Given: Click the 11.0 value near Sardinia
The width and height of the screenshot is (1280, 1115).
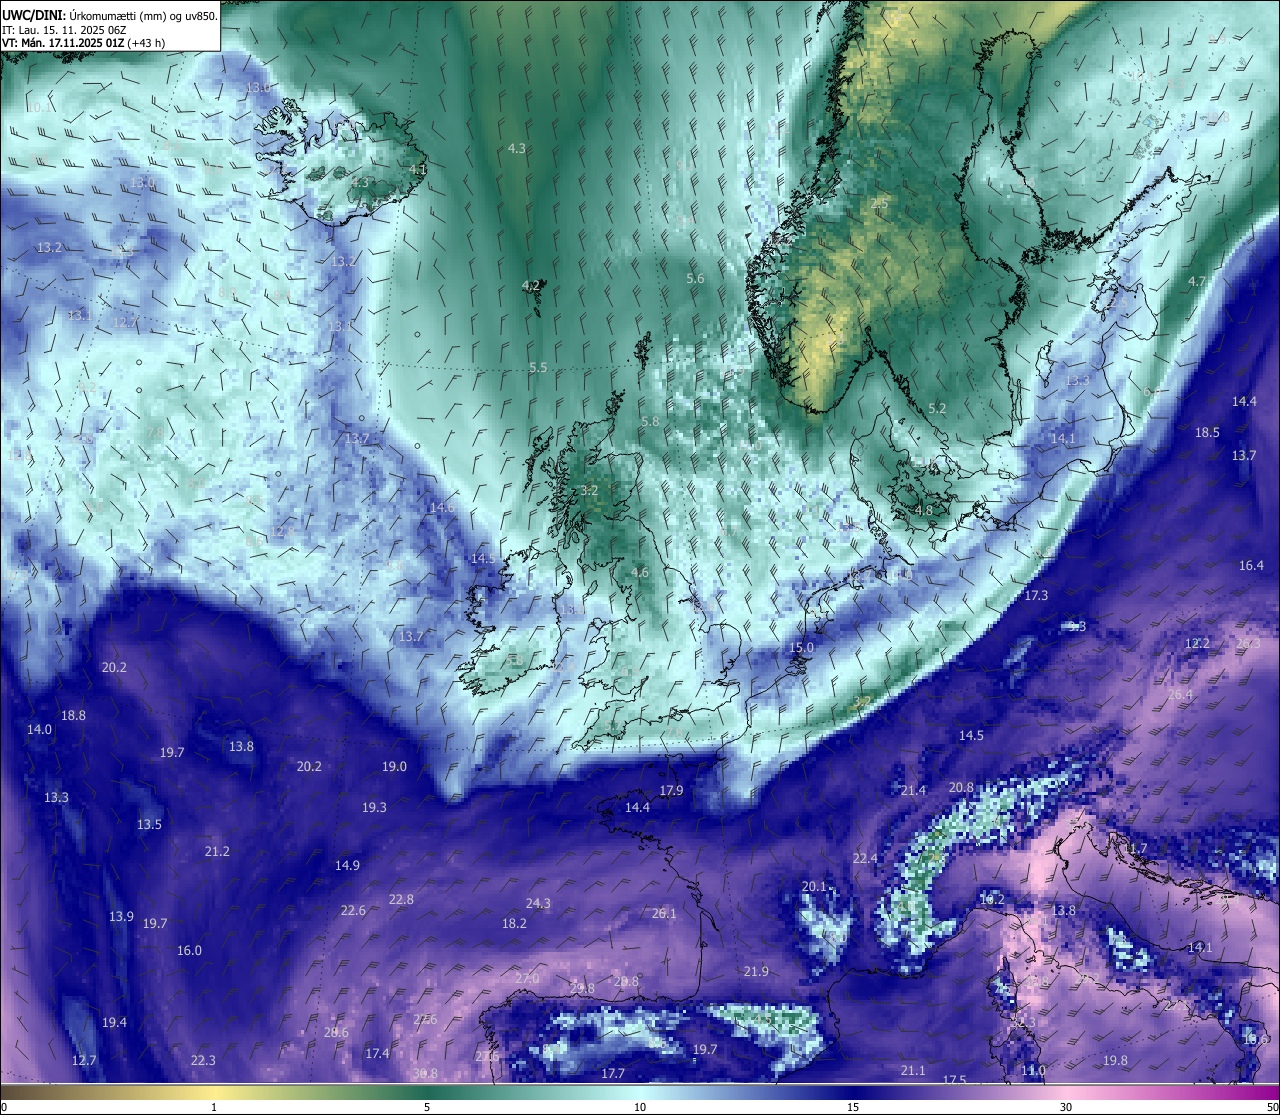Looking at the screenshot, I should [1033, 1070].
